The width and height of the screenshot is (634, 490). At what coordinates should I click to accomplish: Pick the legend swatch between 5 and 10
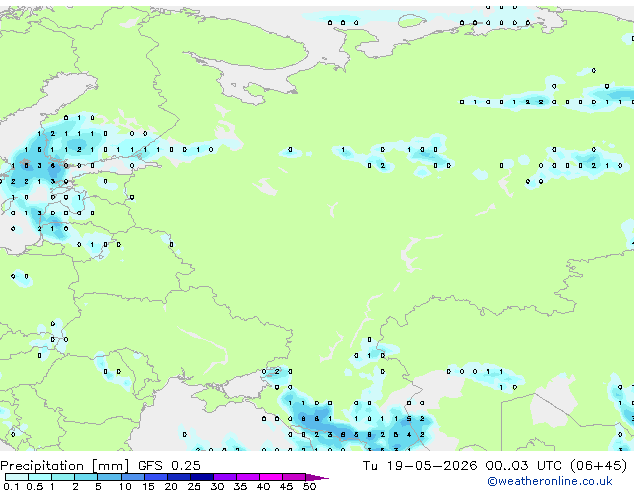pyautogui.click(x=110, y=477)
